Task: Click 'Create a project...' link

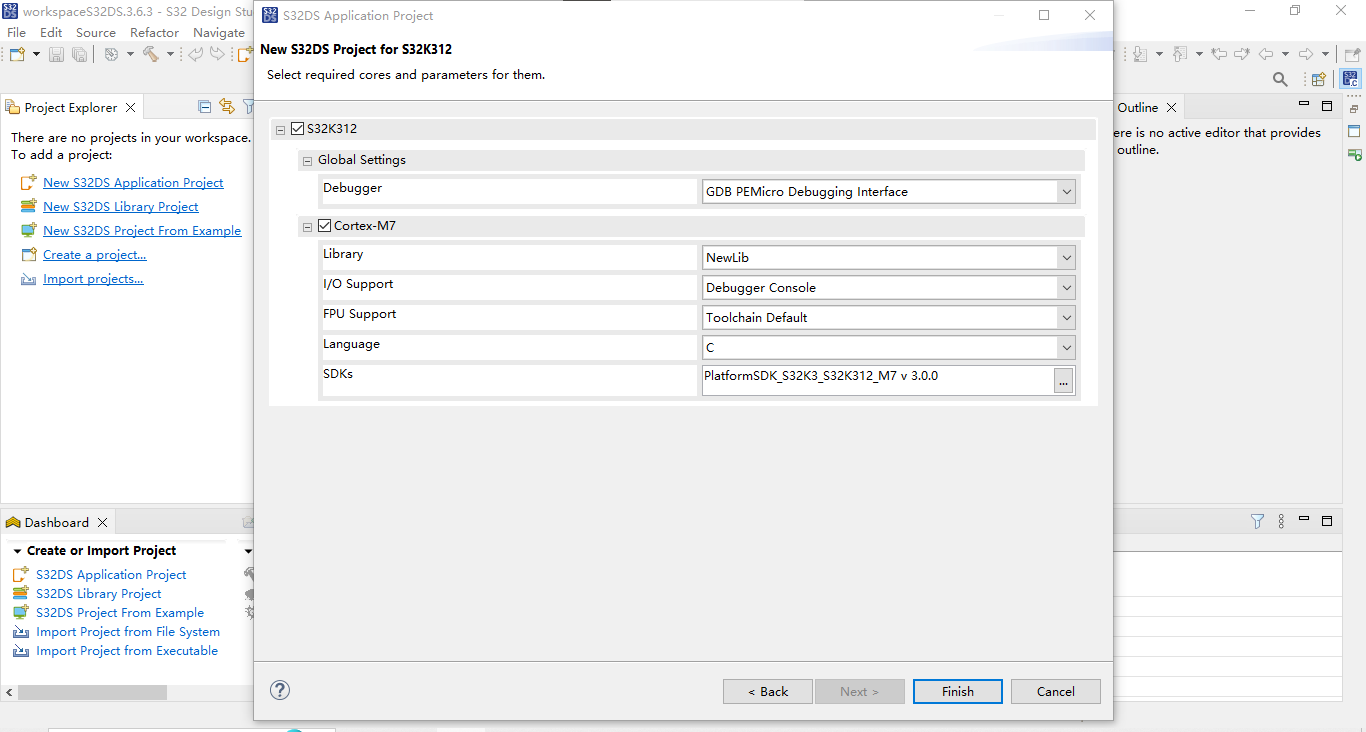Action: 95,254
